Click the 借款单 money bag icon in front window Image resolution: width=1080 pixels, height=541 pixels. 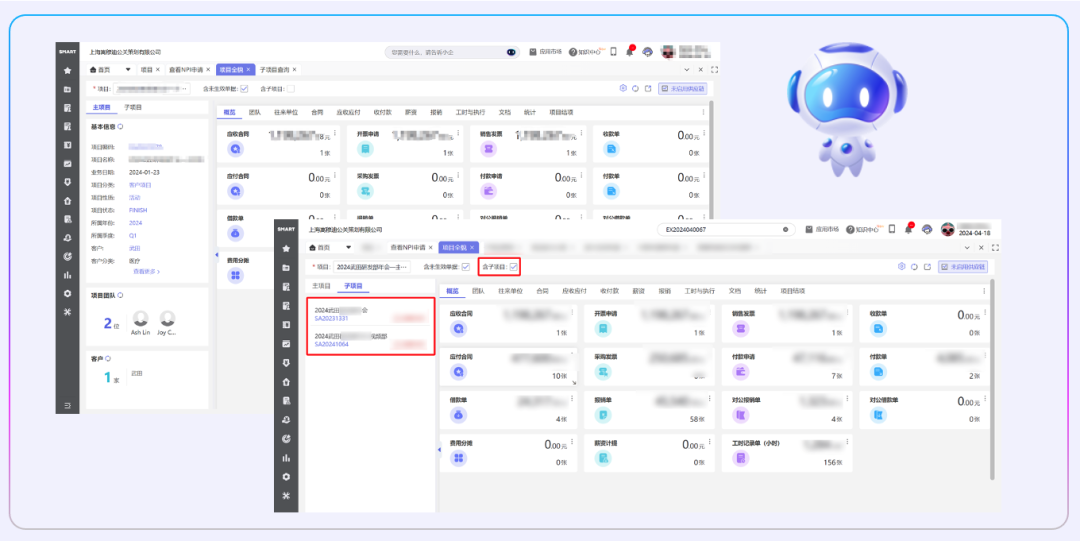tap(460, 414)
